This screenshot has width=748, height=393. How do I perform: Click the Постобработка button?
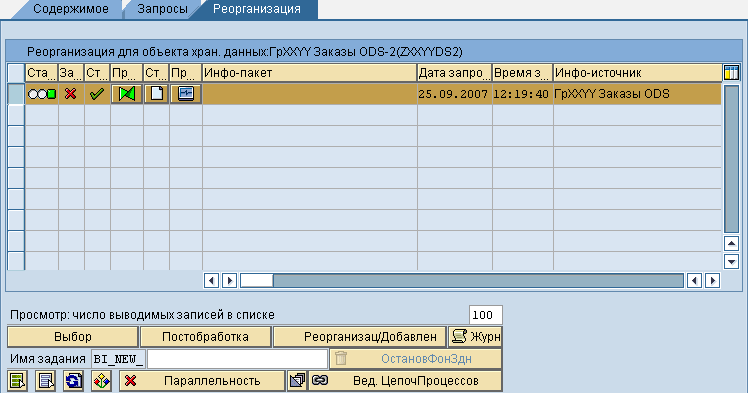click(205, 337)
